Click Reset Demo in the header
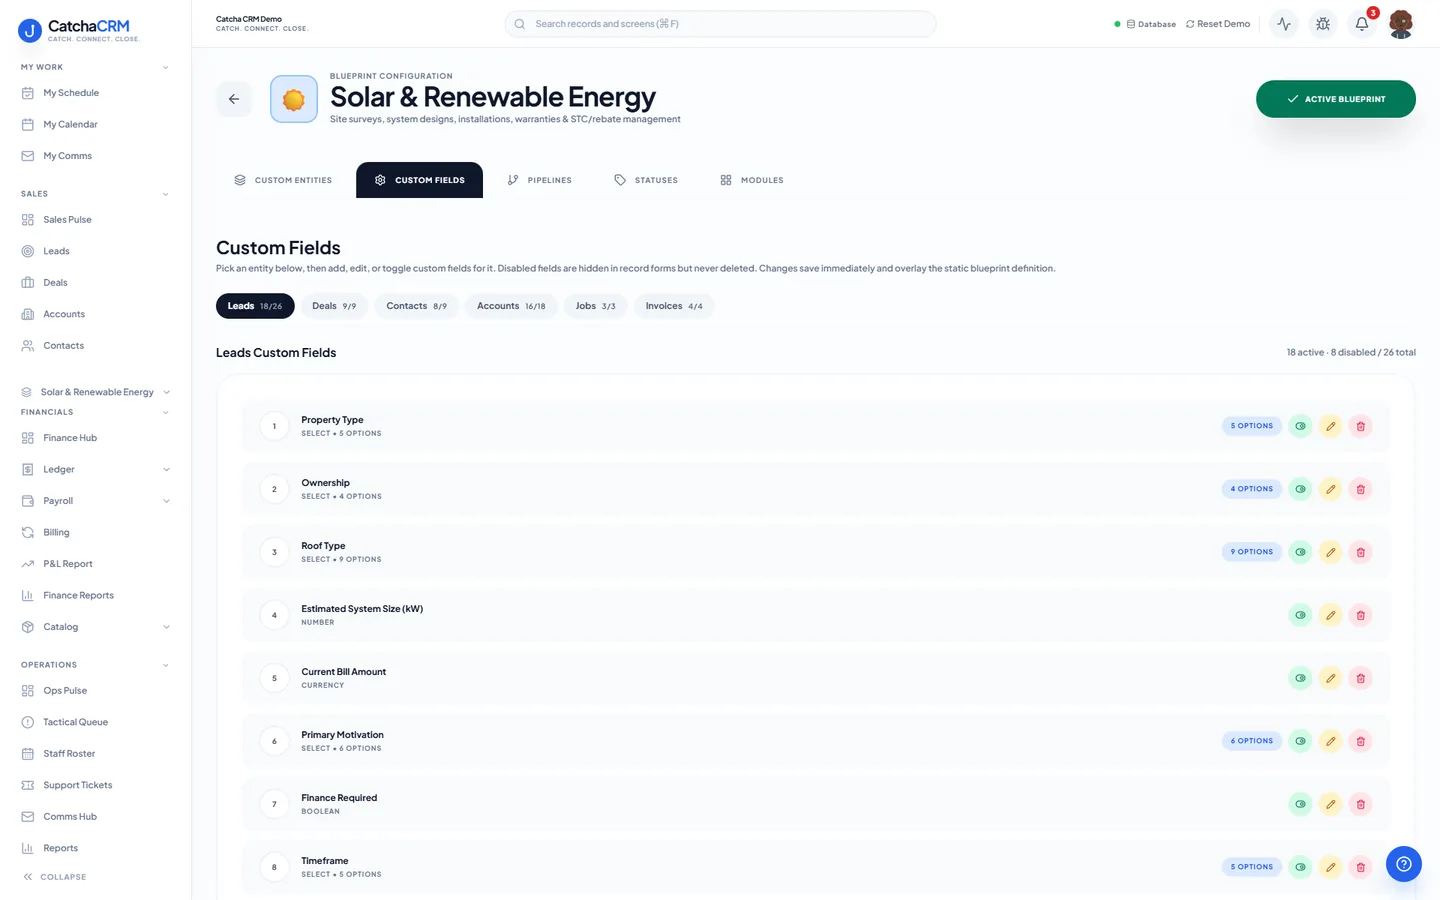Image resolution: width=1440 pixels, height=900 pixels. [1218, 24]
